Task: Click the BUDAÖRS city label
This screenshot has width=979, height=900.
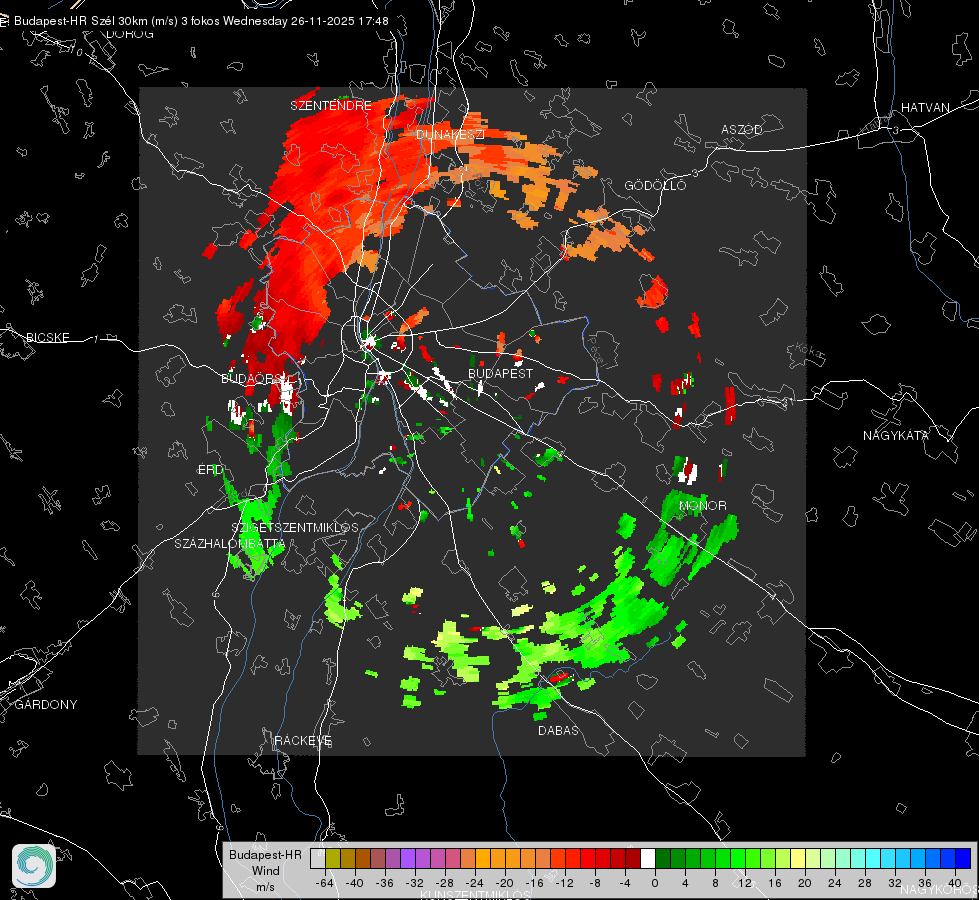Action: point(257,378)
